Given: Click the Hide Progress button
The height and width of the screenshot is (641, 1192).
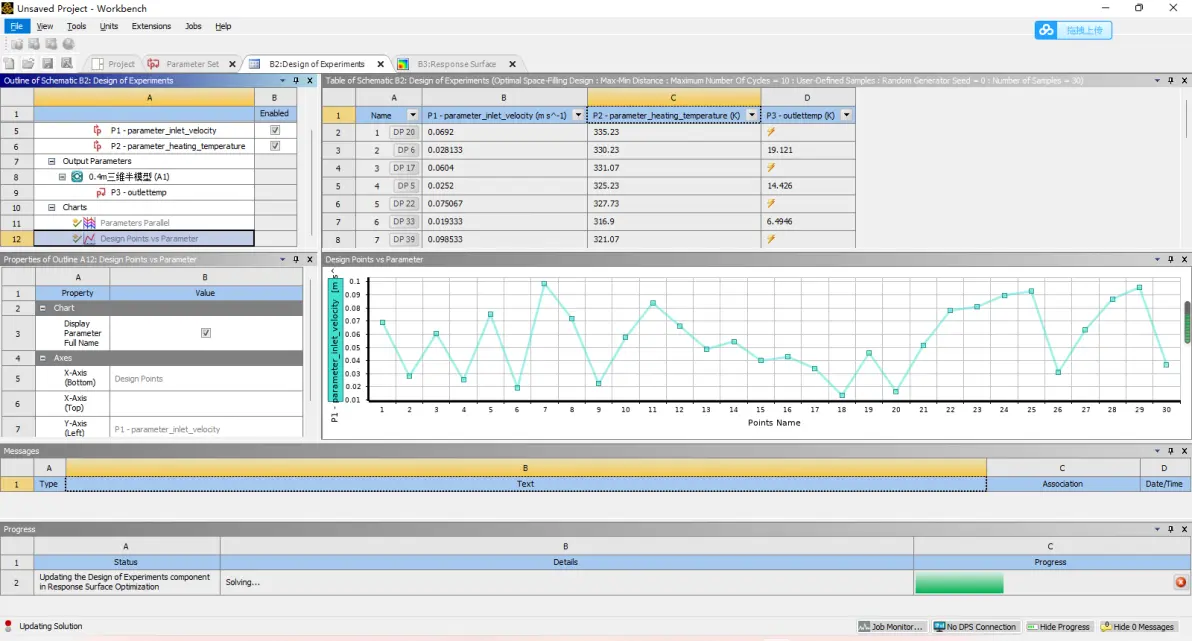Looking at the screenshot, I should coord(1058,627).
